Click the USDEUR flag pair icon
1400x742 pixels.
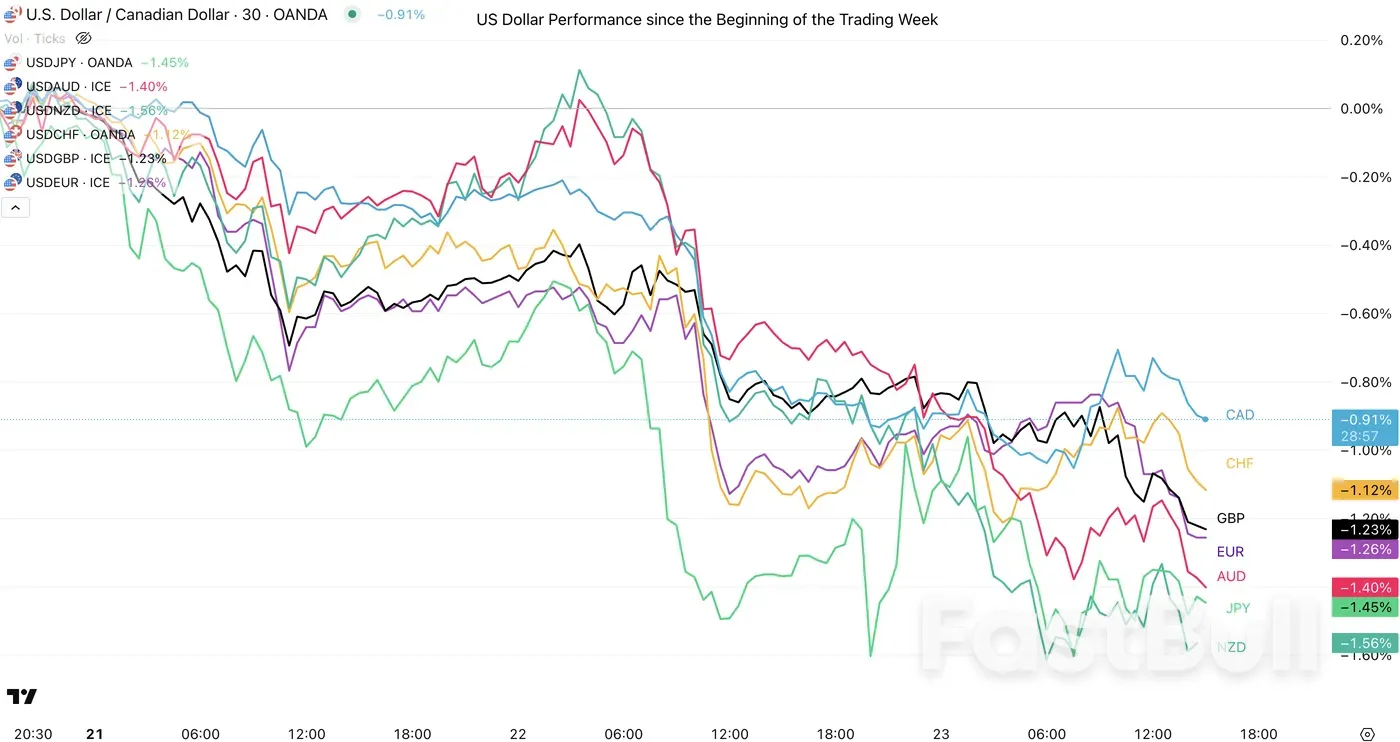[x=13, y=183]
